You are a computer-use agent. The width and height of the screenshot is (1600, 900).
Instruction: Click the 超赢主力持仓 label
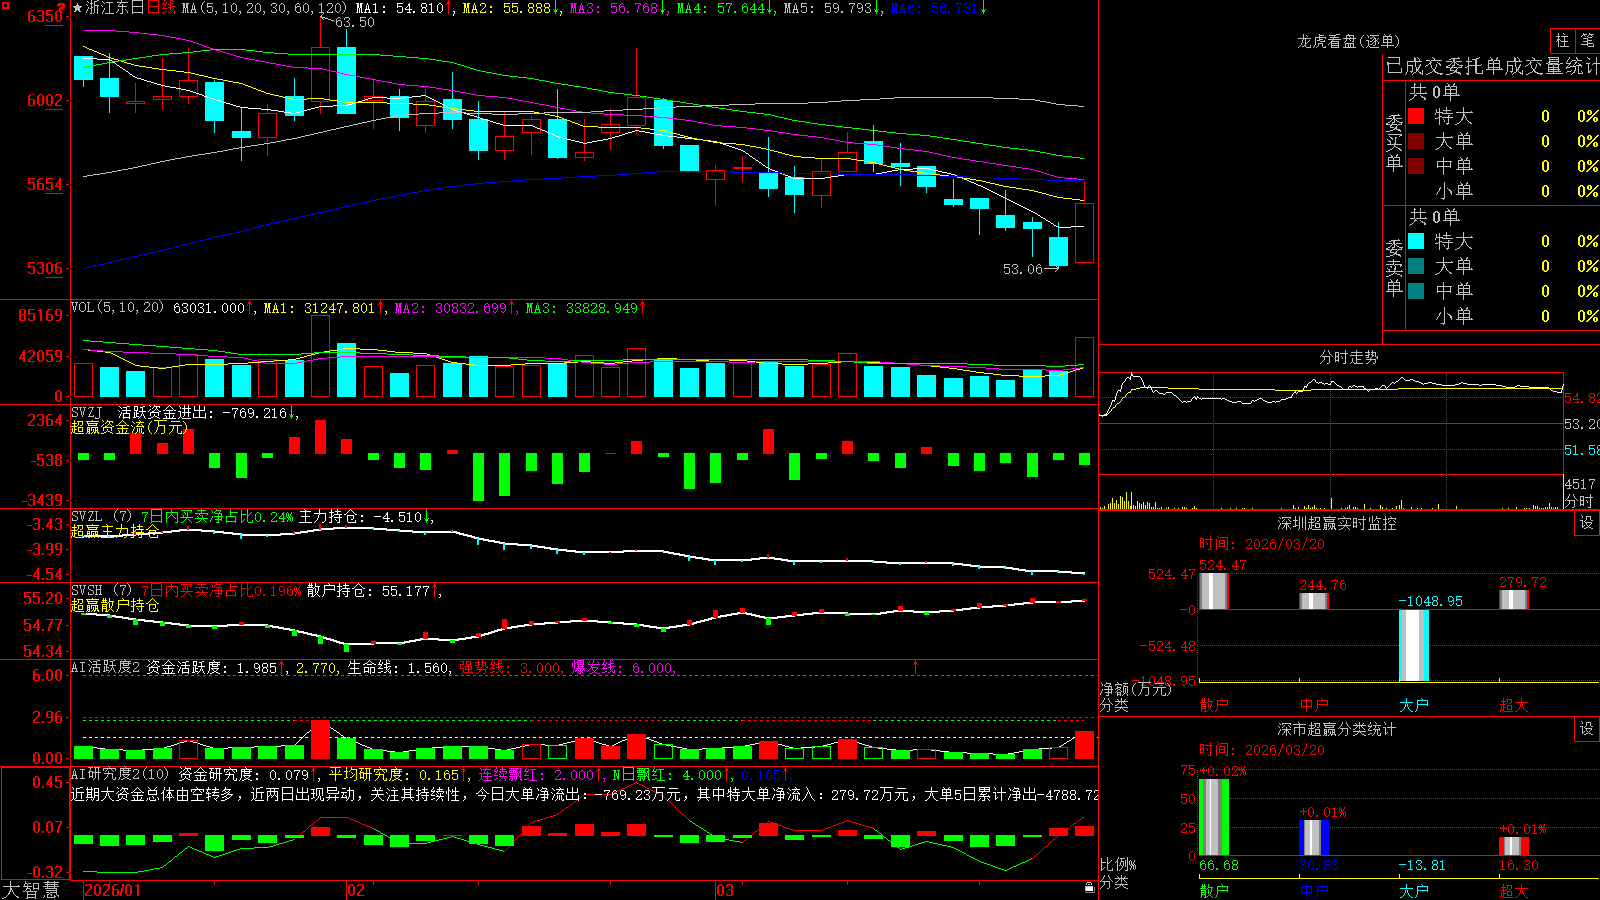(x=115, y=531)
